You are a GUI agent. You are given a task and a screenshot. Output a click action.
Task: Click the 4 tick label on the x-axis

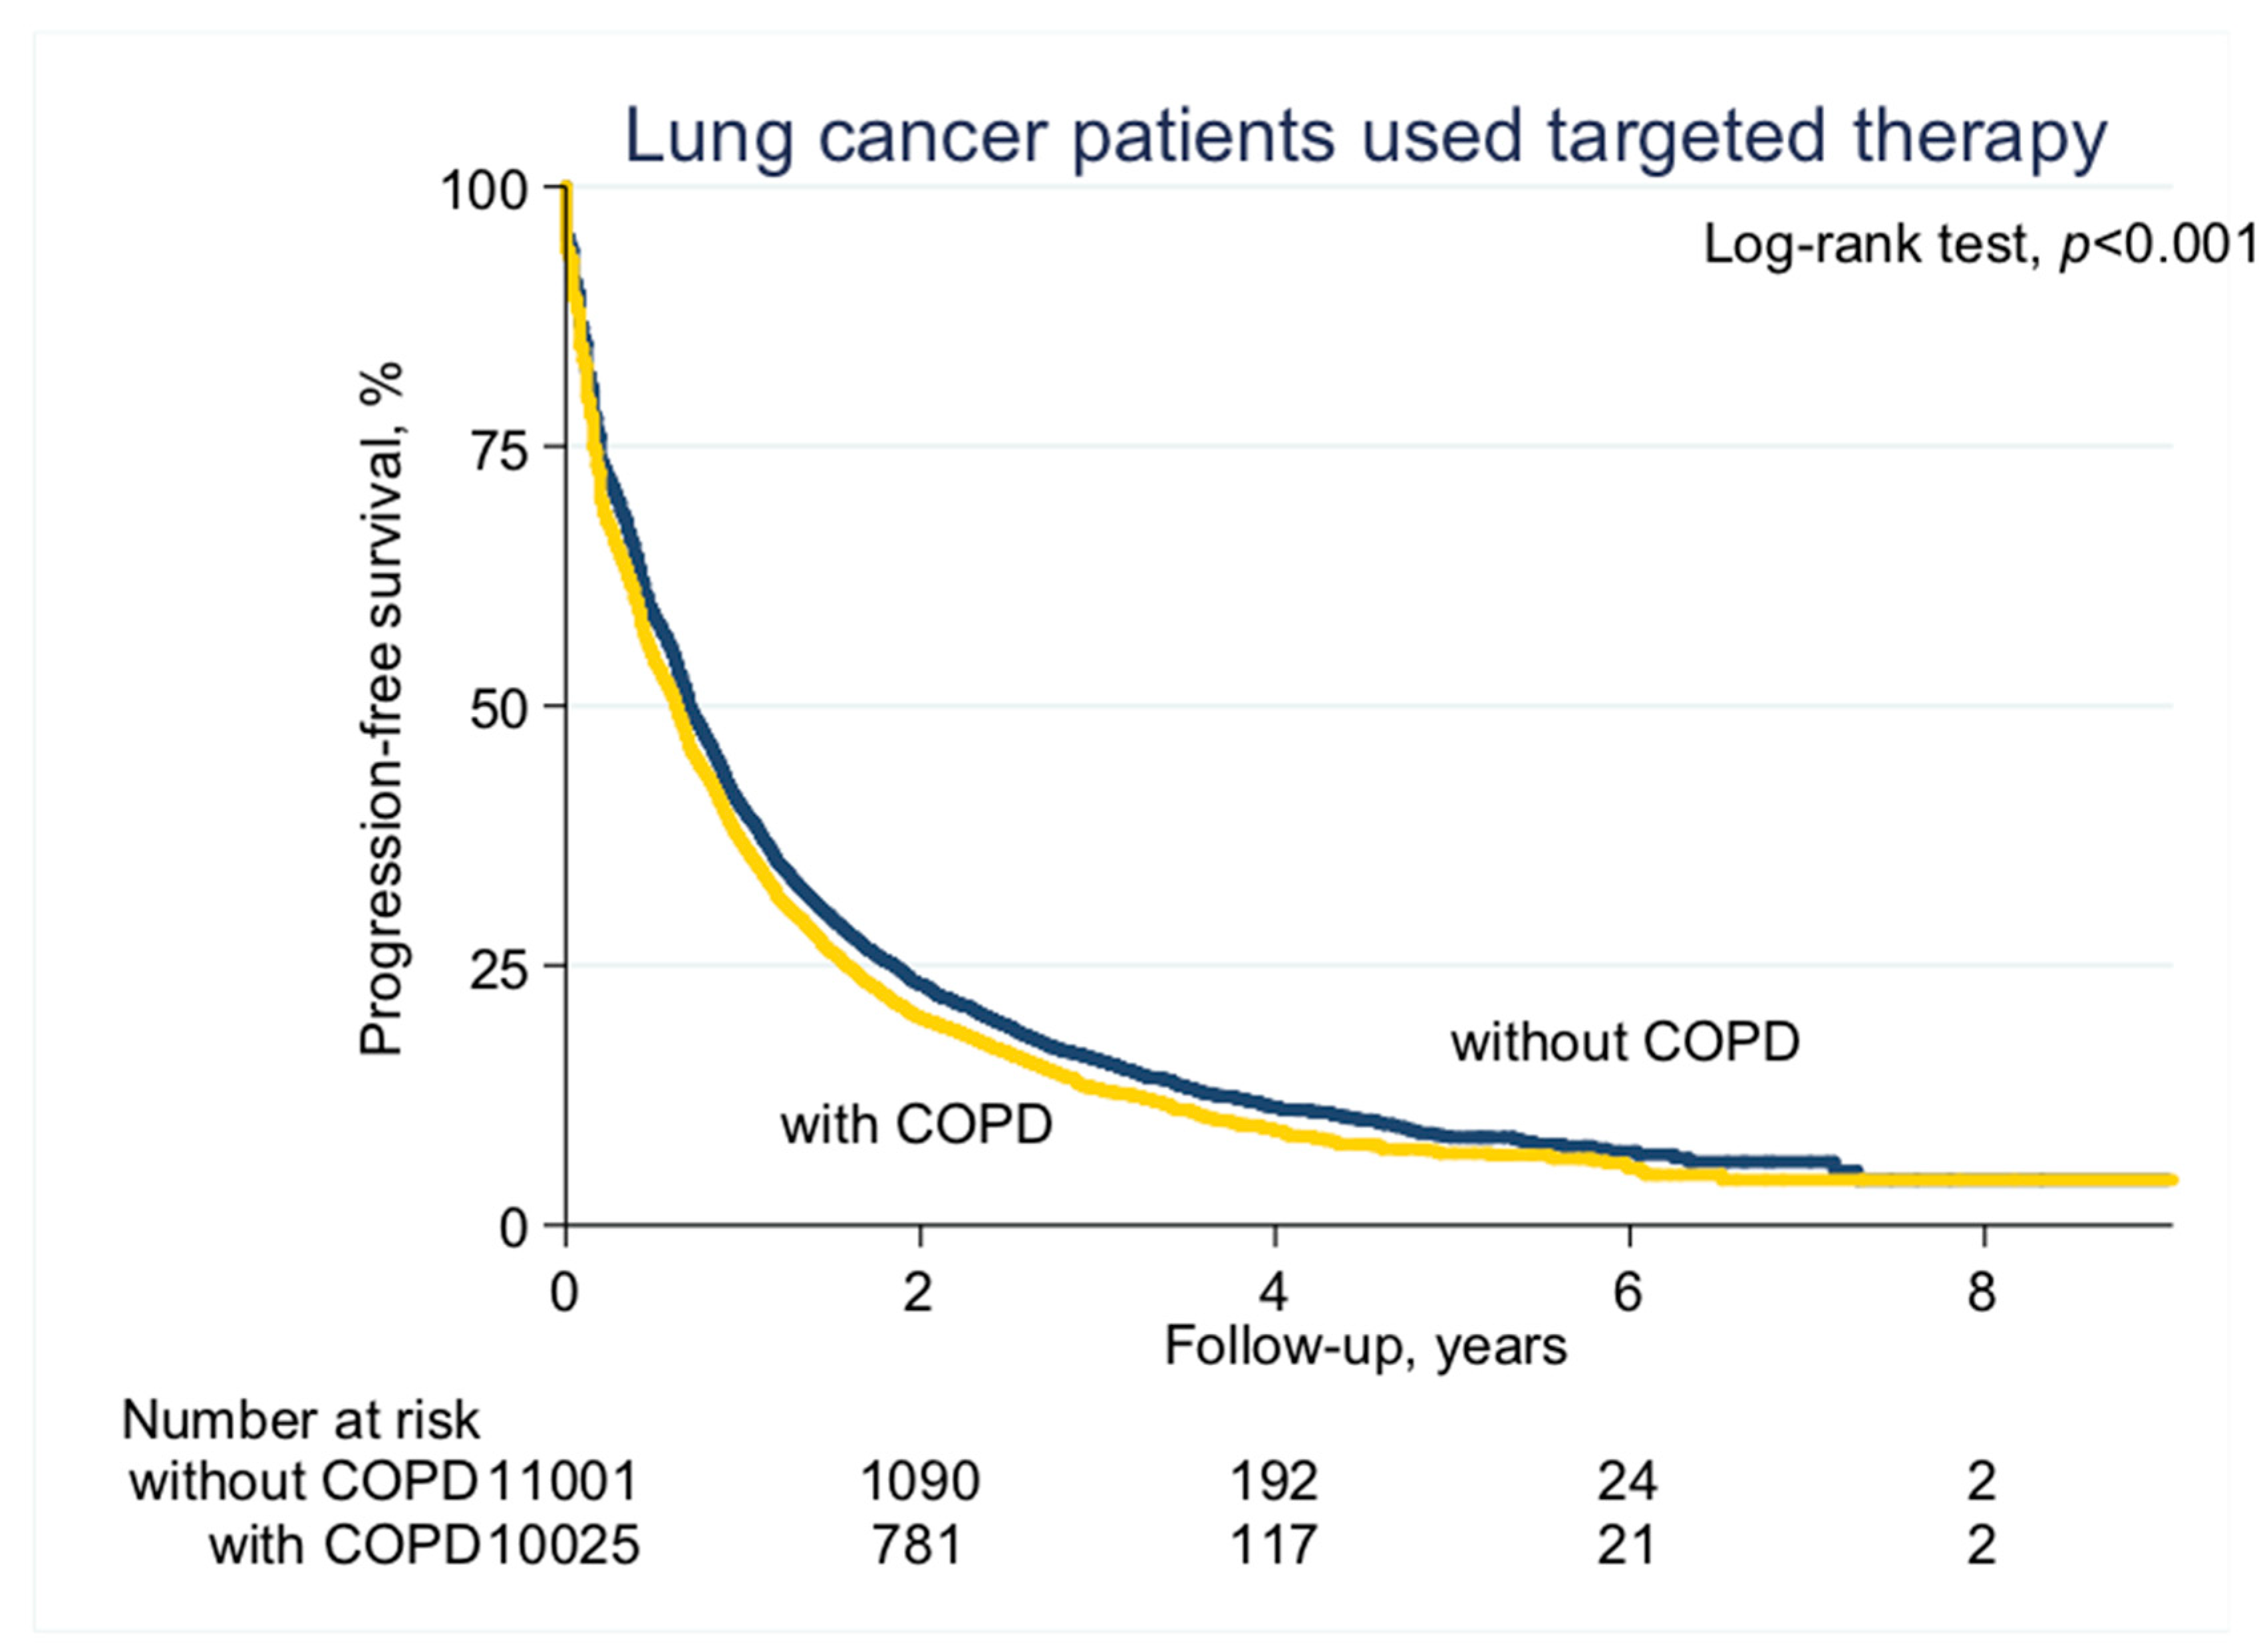(1273, 1293)
